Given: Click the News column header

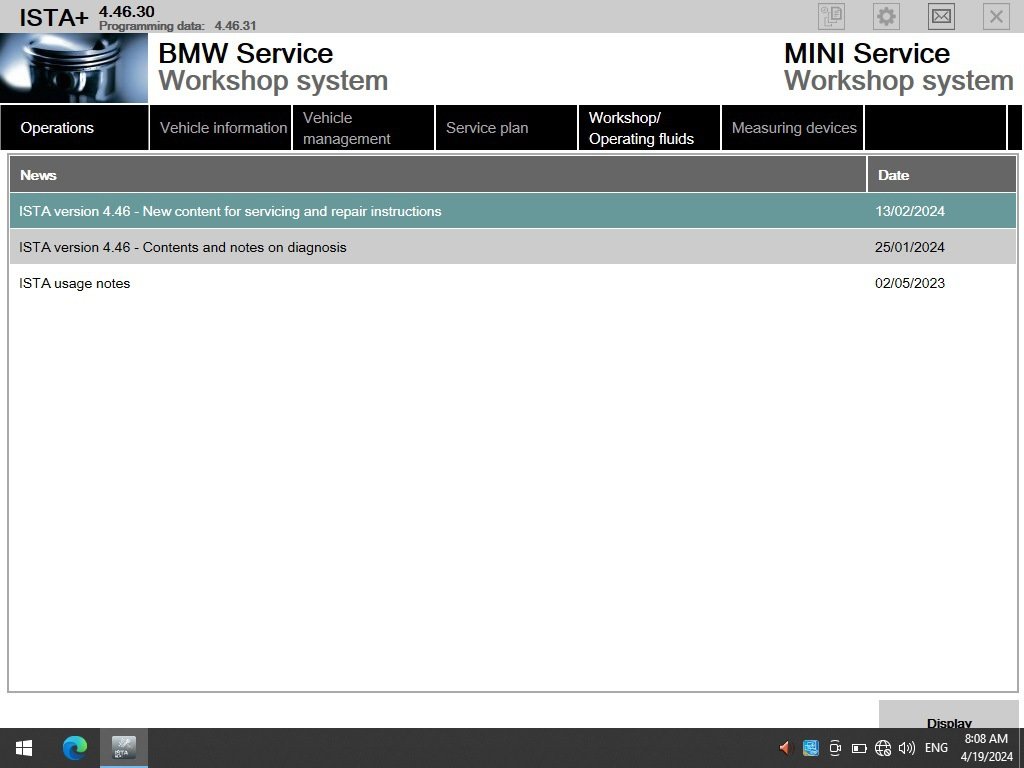Looking at the screenshot, I should (438, 174).
